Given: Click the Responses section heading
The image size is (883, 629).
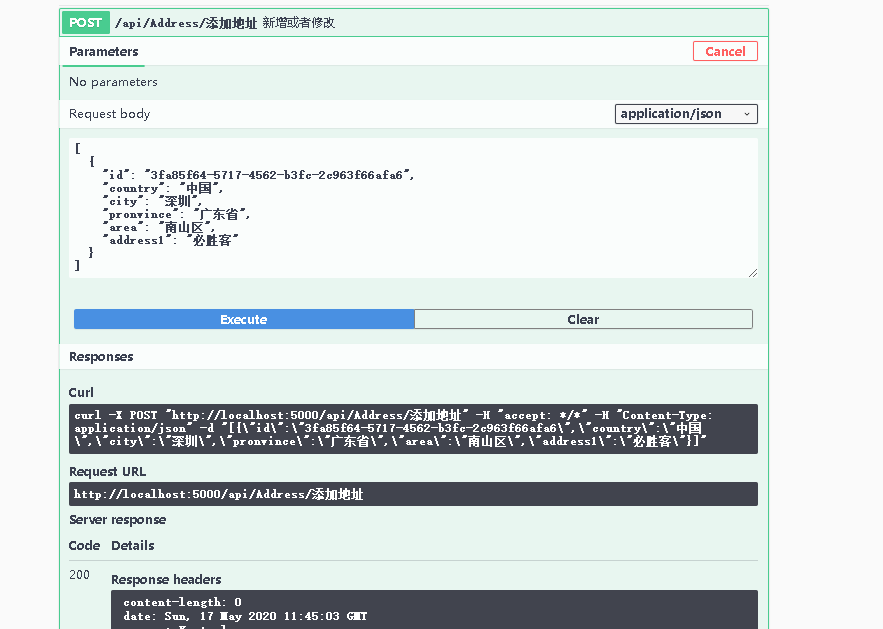Looking at the screenshot, I should click(x=101, y=357).
